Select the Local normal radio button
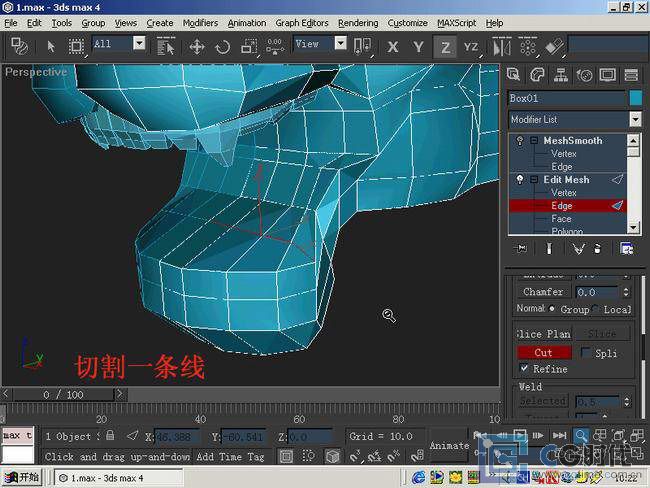This screenshot has width=650, height=488. (x=596, y=308)
